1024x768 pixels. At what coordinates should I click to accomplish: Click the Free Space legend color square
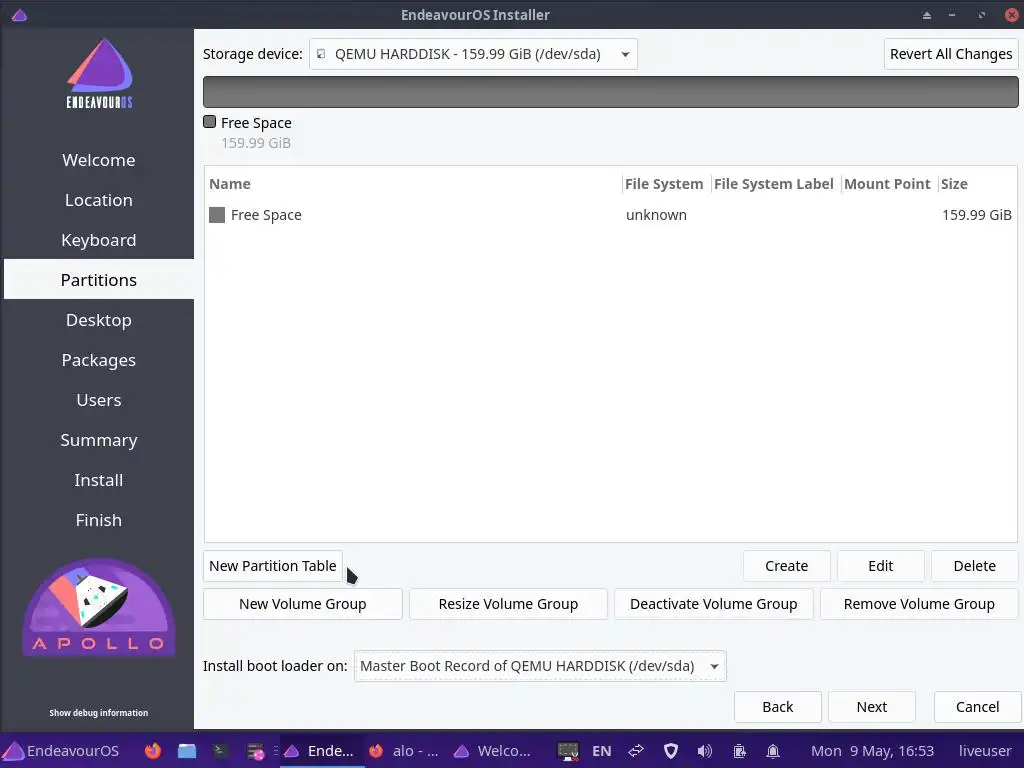point(210,122)
